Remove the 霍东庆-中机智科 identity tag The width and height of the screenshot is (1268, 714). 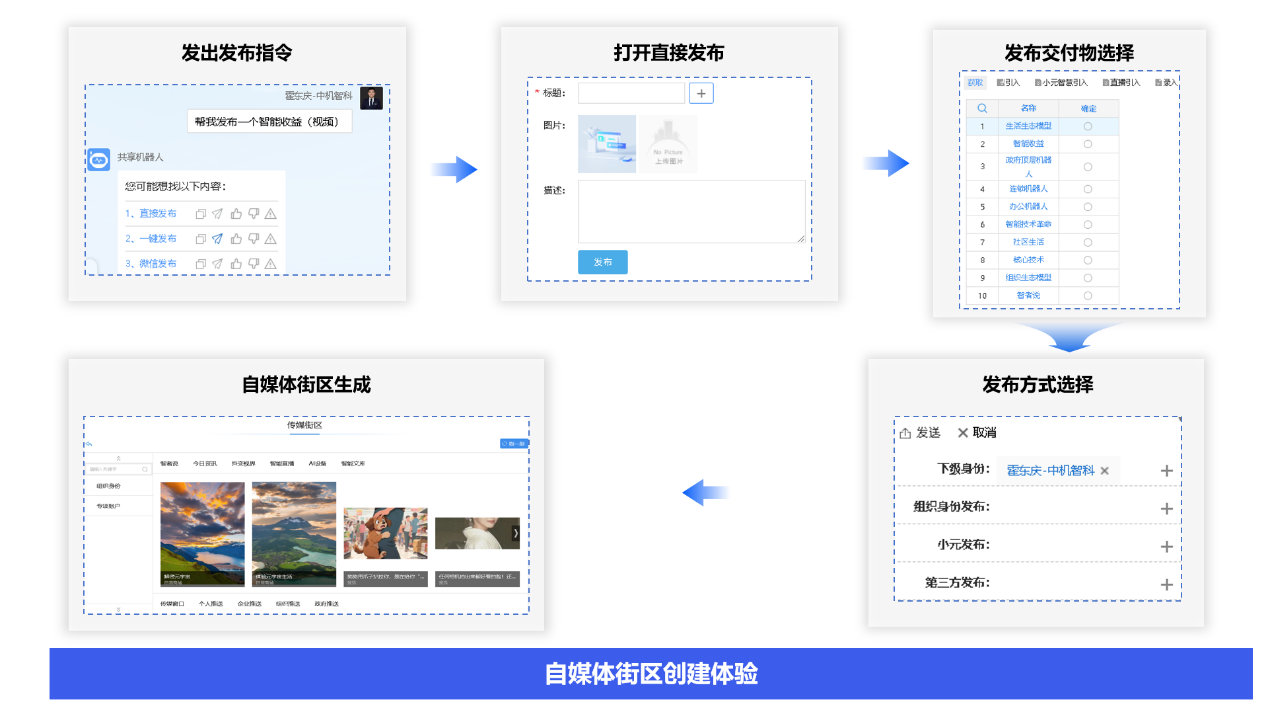tap(1105, 471)
